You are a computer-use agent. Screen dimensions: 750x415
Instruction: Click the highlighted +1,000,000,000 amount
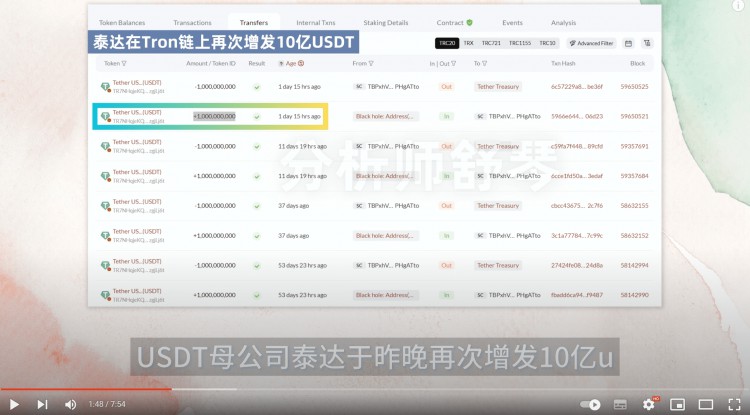(214, 116)
